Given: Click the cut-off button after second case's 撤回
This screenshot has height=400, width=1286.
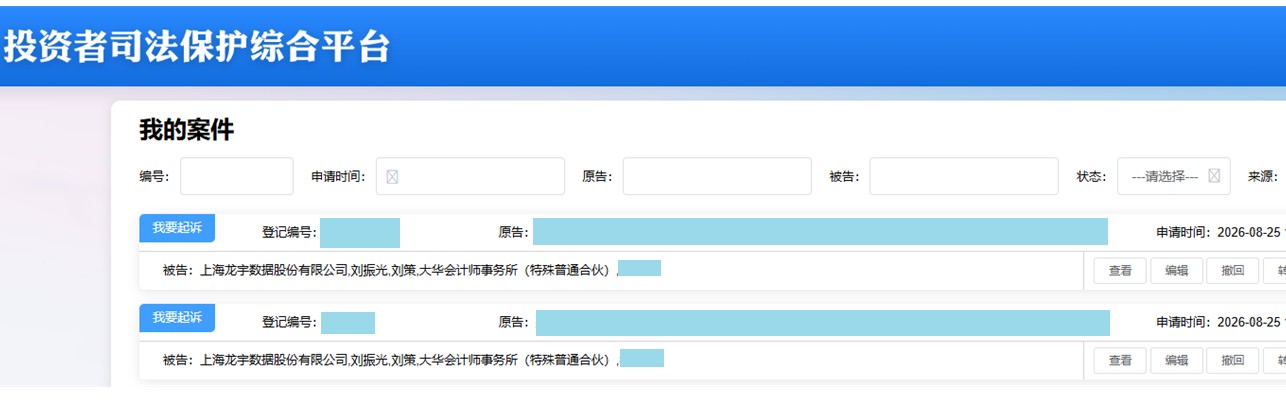Looking at the screenshot, I should point(1275,361).
